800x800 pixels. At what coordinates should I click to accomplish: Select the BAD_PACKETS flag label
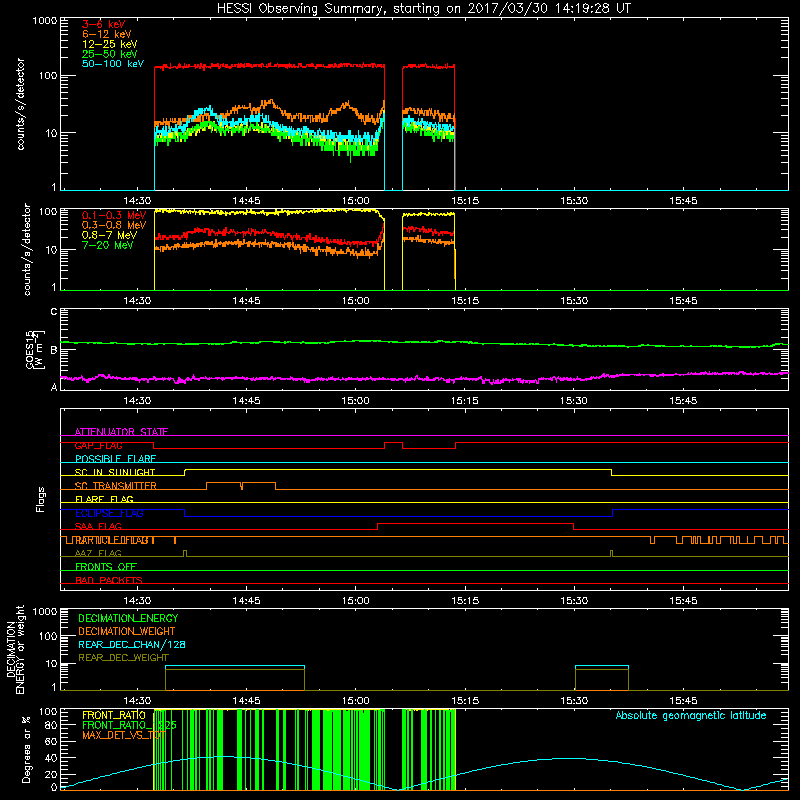pyautogui.click(x=109, y=580)
